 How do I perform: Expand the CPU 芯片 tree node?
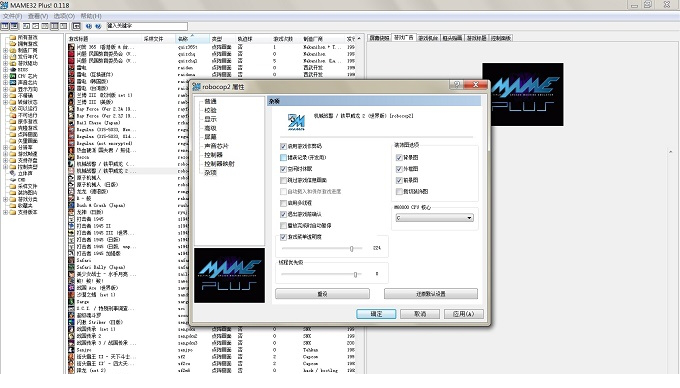[x=5, y=76]
